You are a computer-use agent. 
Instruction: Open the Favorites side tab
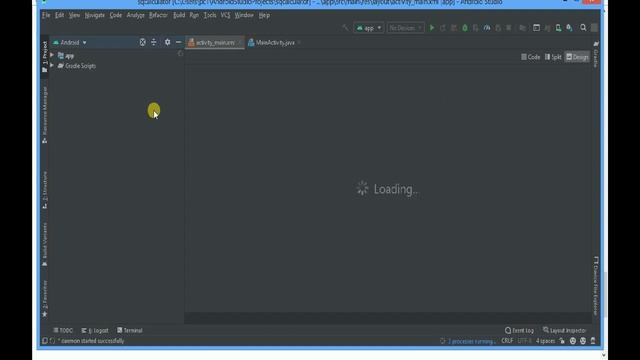[x=45, y=298]
